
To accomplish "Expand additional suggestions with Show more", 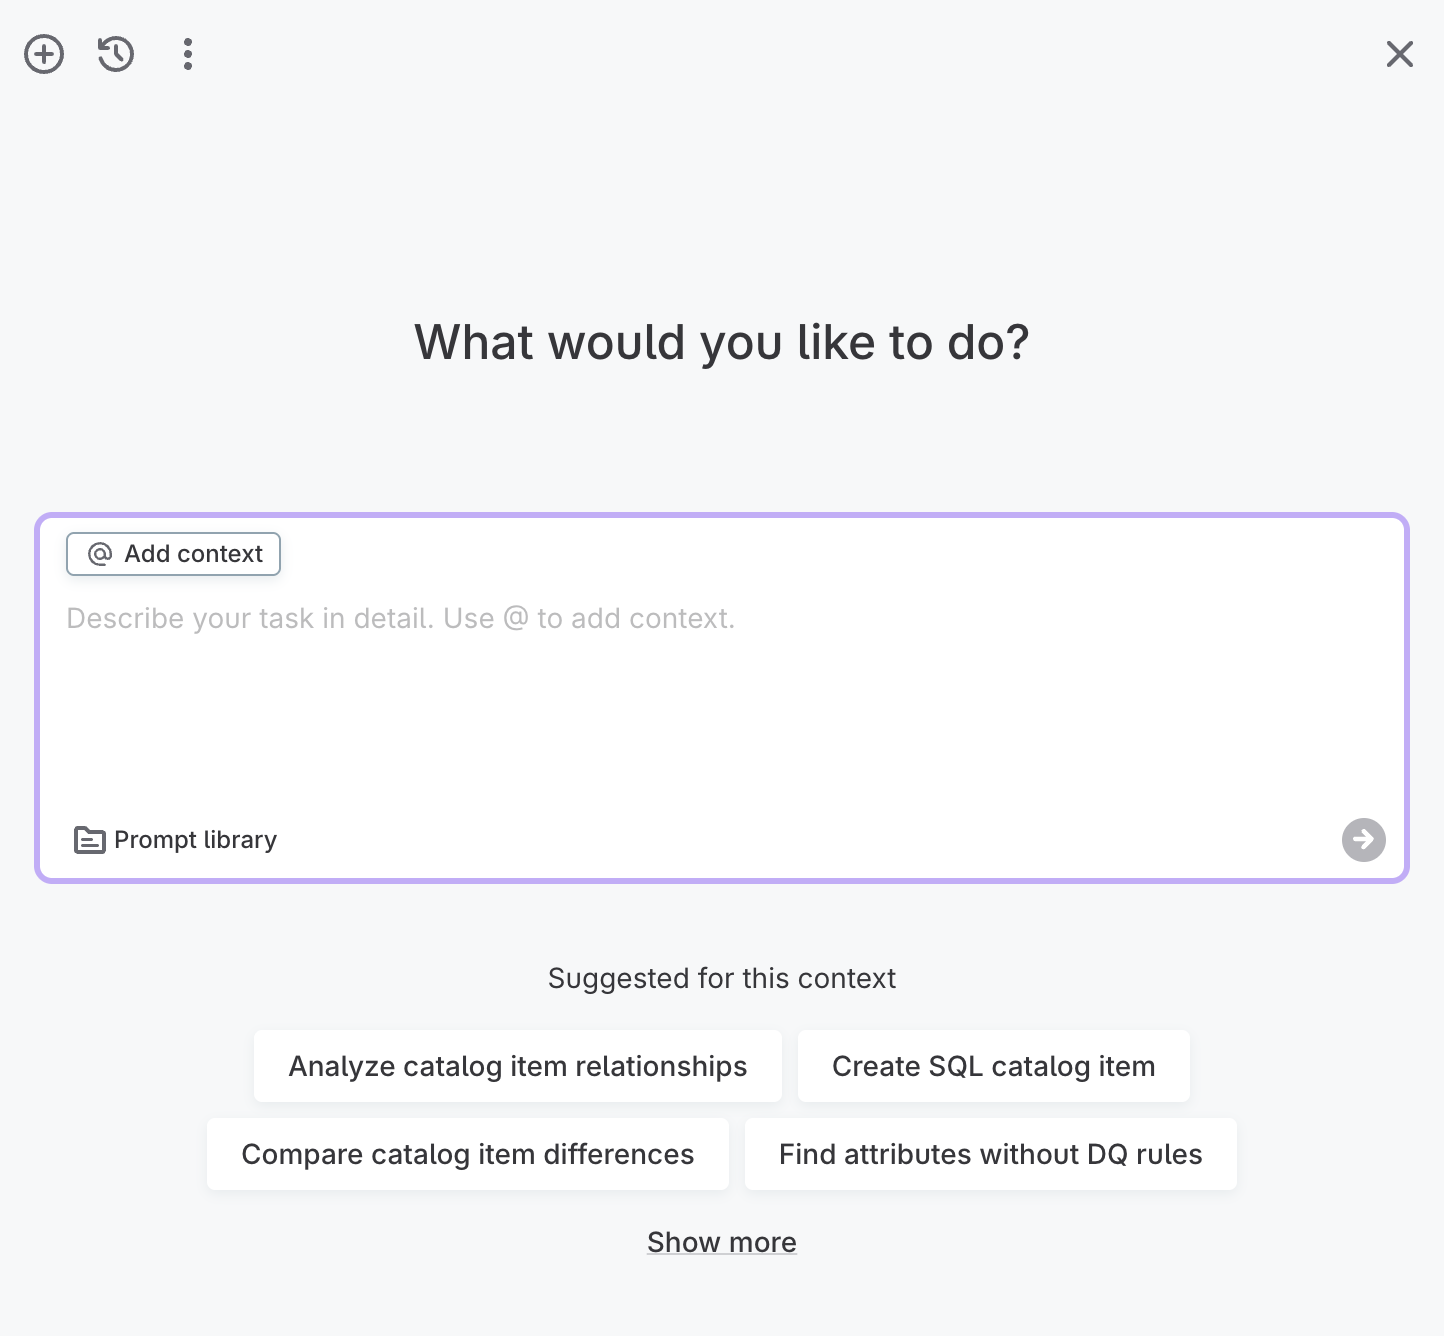I will [x=721, y=1242].
